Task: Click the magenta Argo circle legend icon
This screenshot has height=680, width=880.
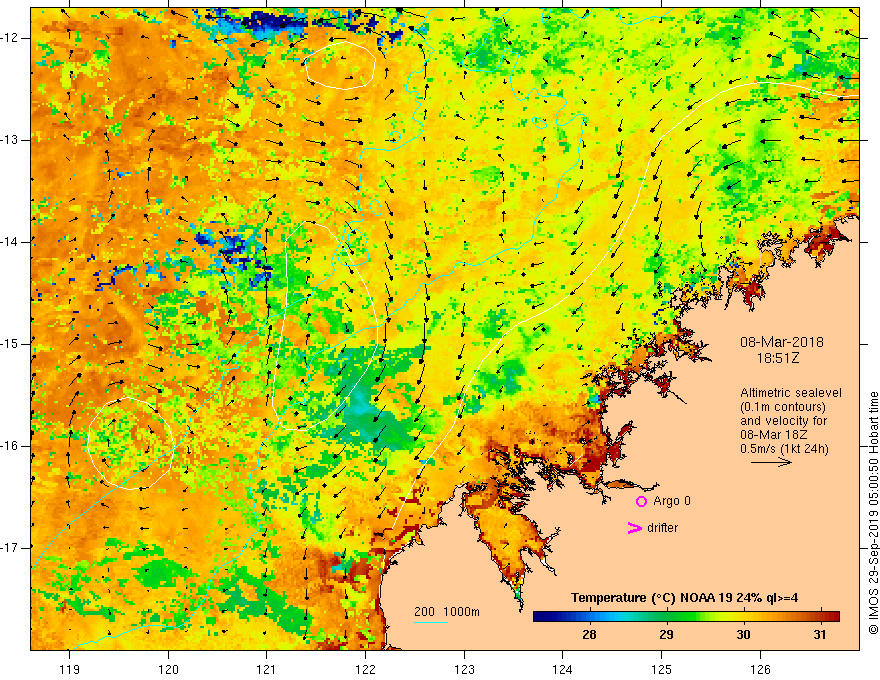Action: tap(641, 501)
